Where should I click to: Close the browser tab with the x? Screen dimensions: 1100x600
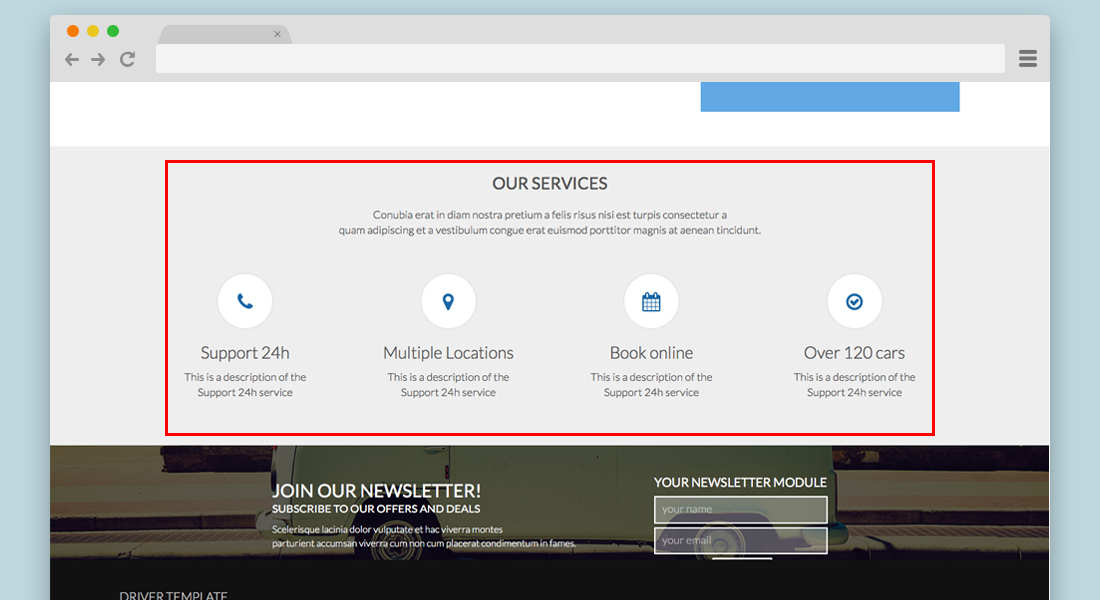coord(277,34)
